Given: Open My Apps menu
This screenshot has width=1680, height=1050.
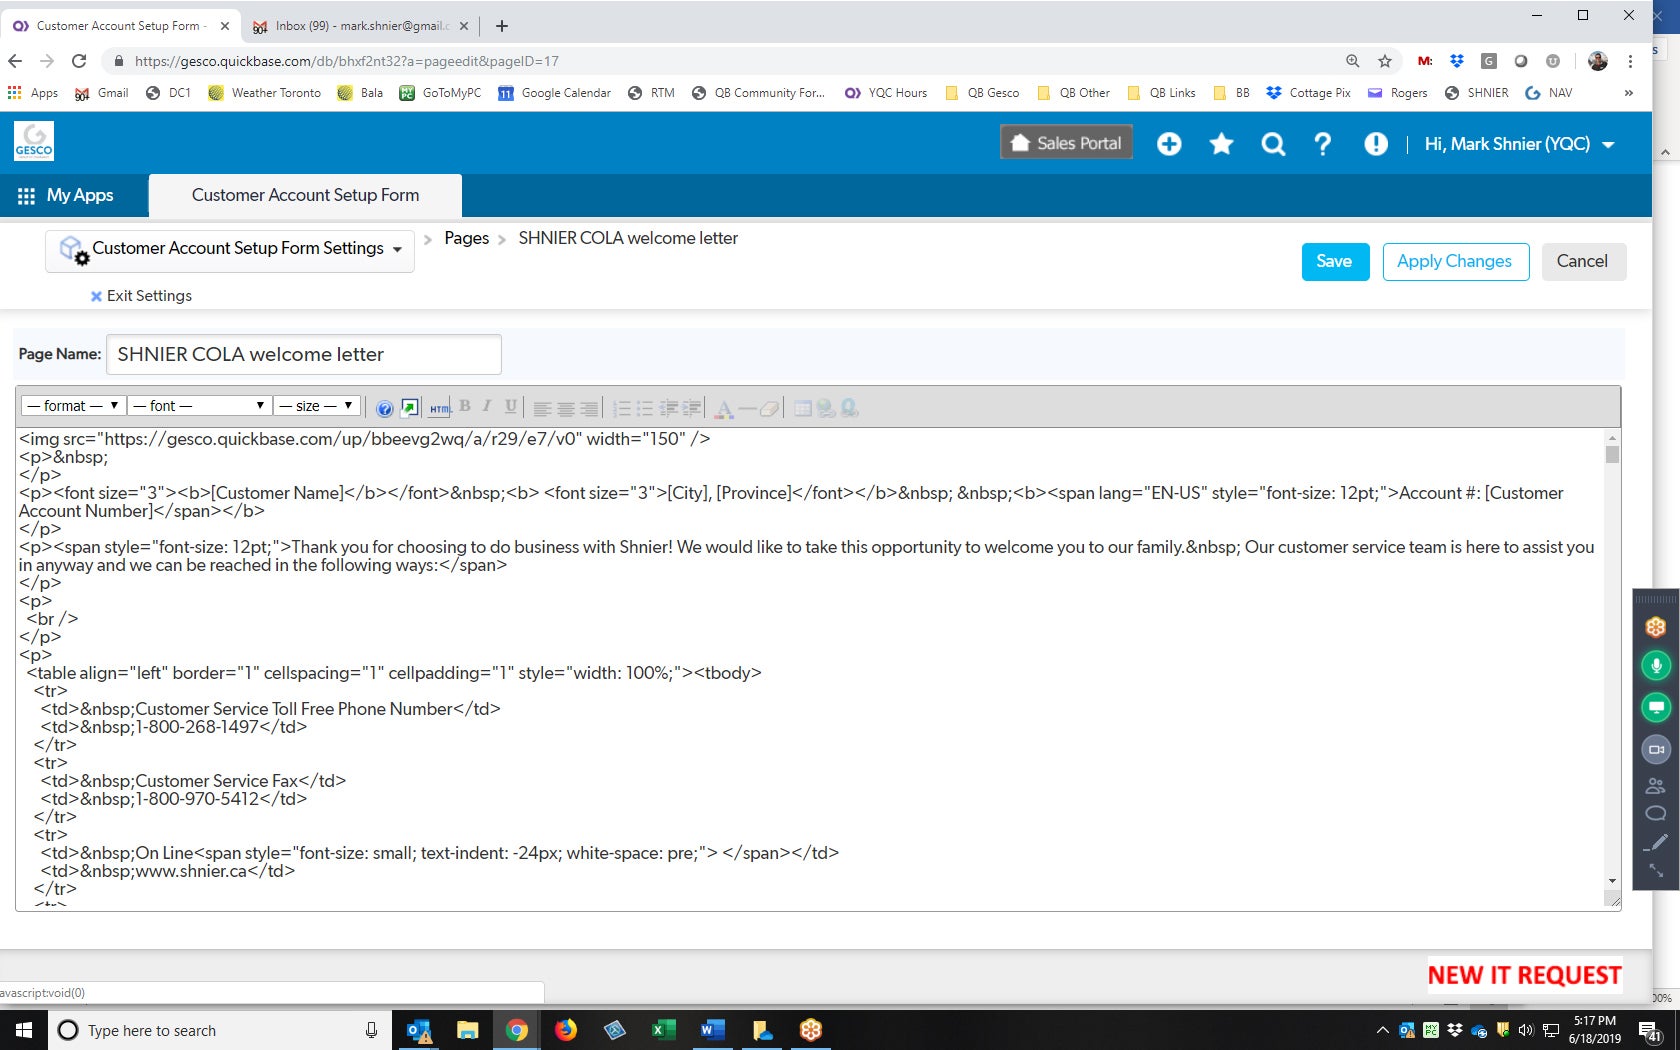Looking at the screenshot, I should coord(66,195).
